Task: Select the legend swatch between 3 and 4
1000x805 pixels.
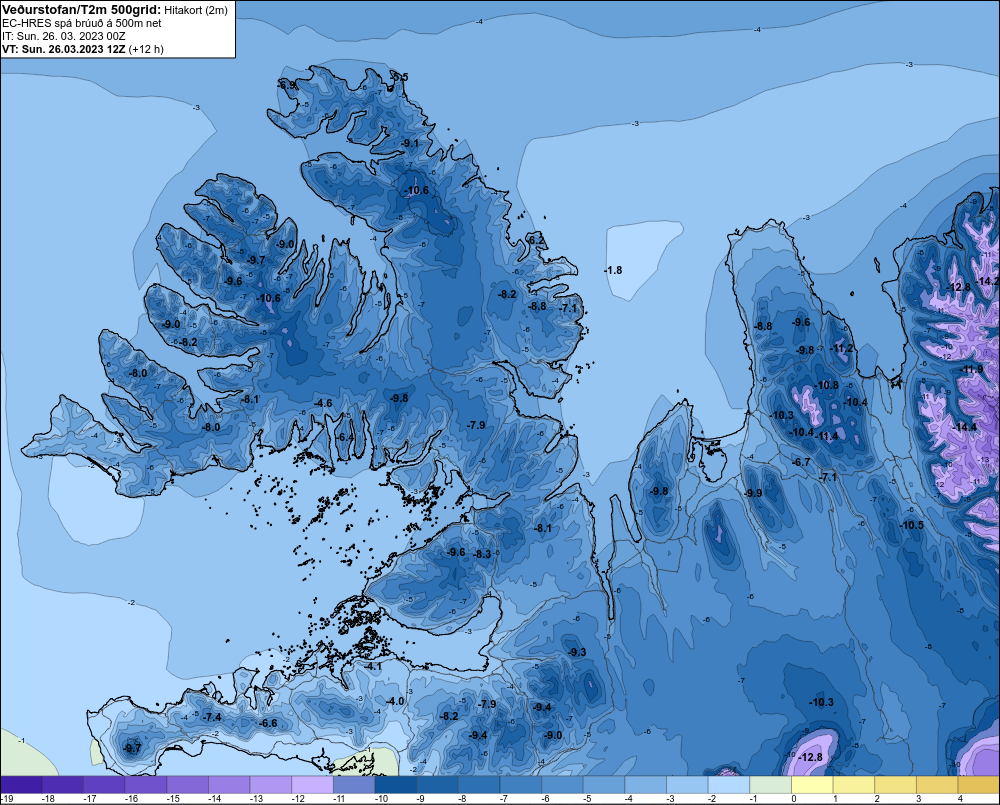Action: click(937, 785)
